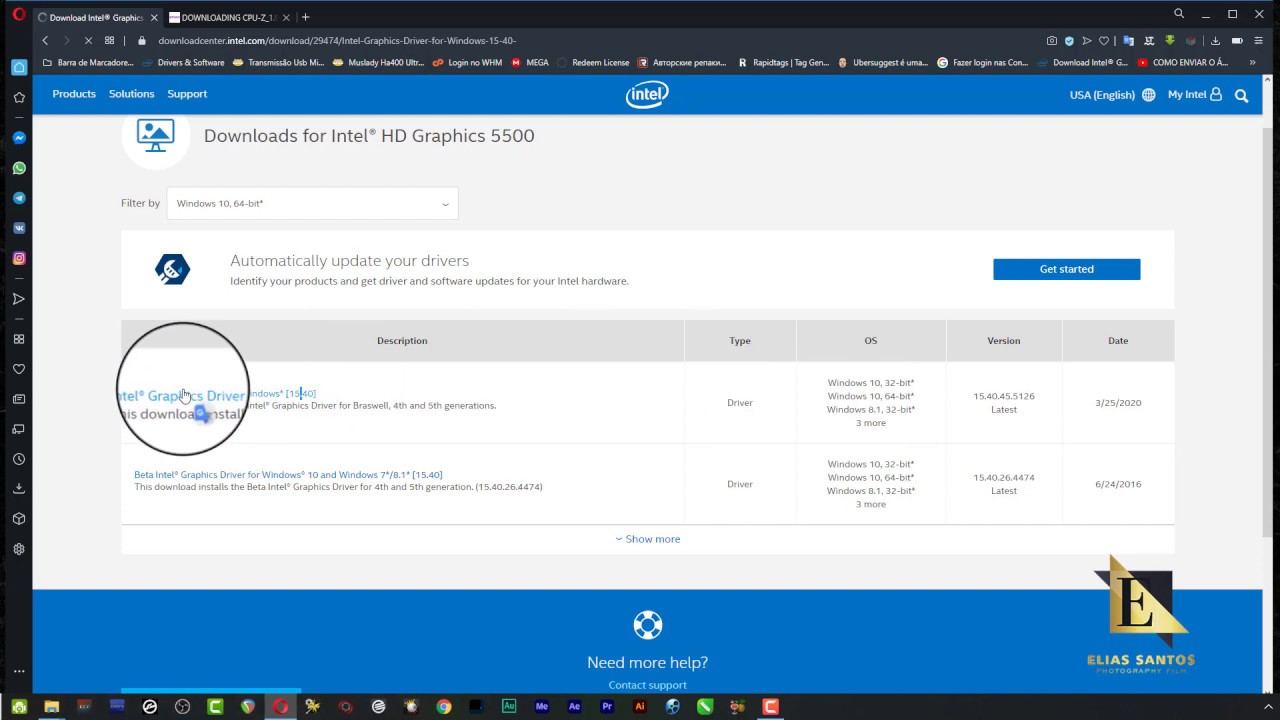1280x720 pixels.
Task: Click Get started button
Action: (1066, 269)
